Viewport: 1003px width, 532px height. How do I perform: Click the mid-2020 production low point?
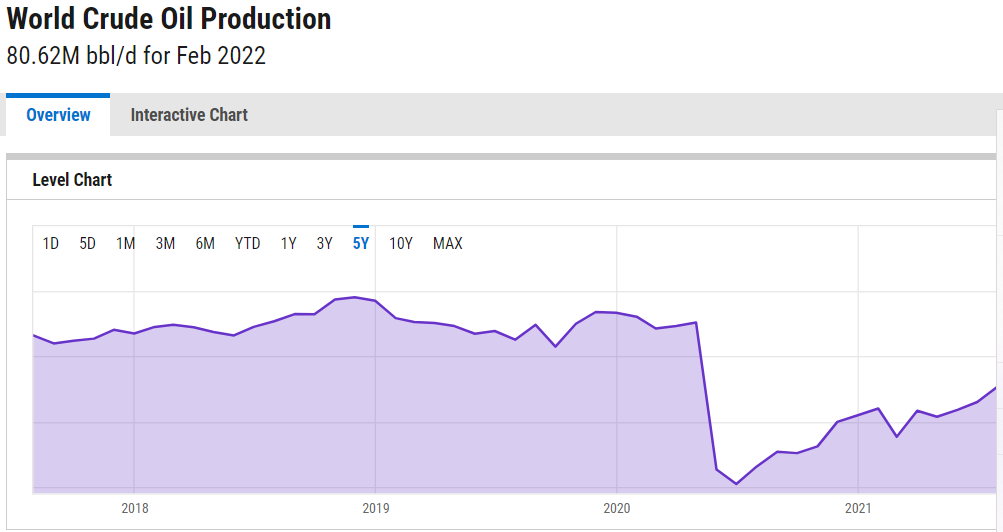click(x=736, y=484)
